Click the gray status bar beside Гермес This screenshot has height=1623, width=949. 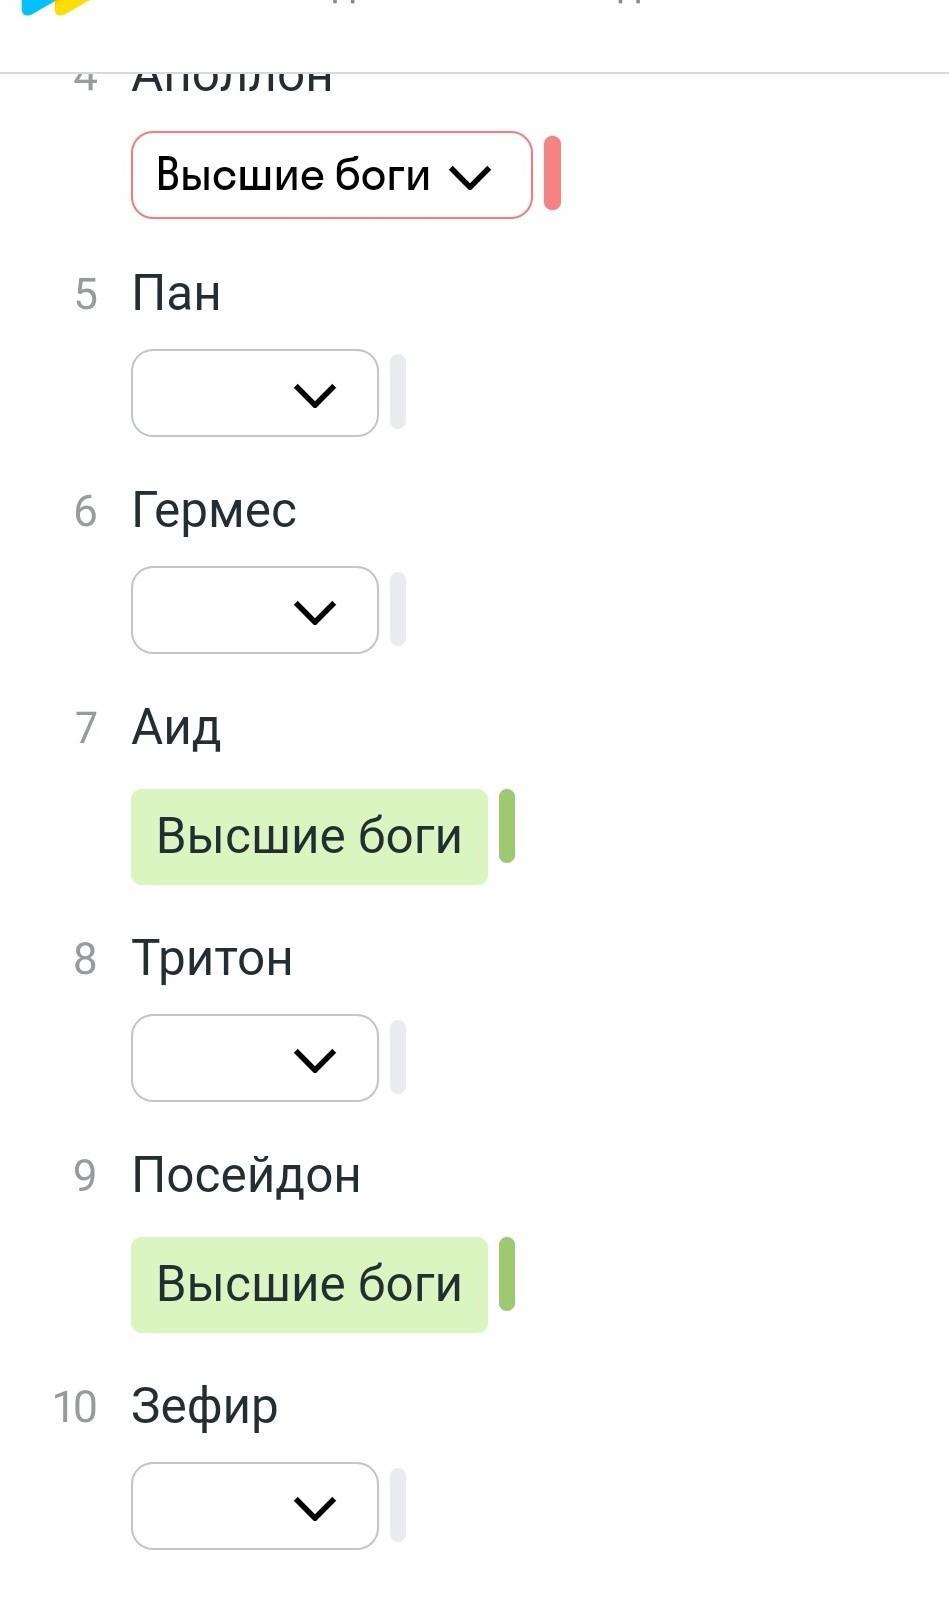point(398,609)
